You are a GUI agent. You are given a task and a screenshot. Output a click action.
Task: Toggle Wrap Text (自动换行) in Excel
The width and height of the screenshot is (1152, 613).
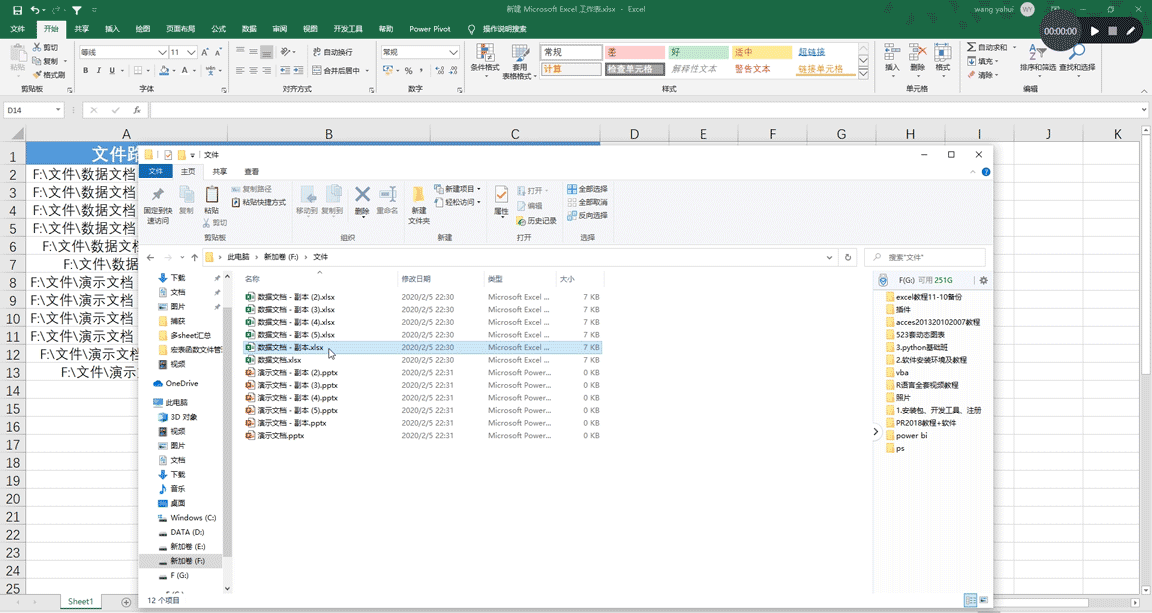click(332, 52)
